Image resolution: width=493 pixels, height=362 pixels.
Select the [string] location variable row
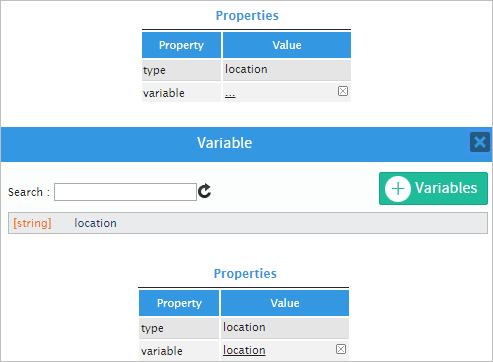(248, 223)
